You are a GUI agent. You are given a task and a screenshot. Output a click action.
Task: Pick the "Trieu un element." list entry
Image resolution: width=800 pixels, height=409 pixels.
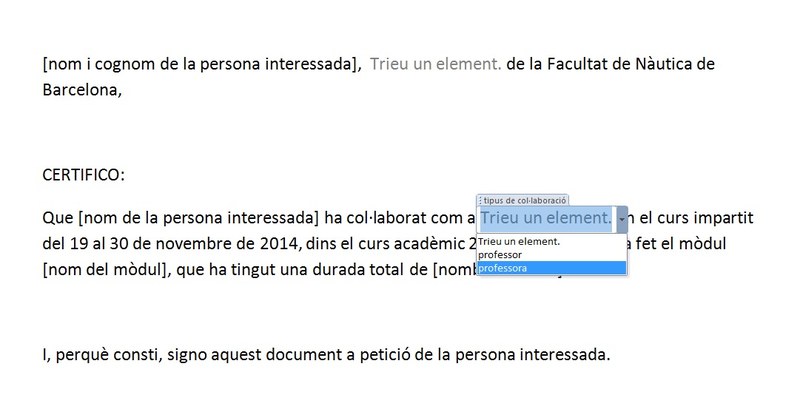point(552,242)
